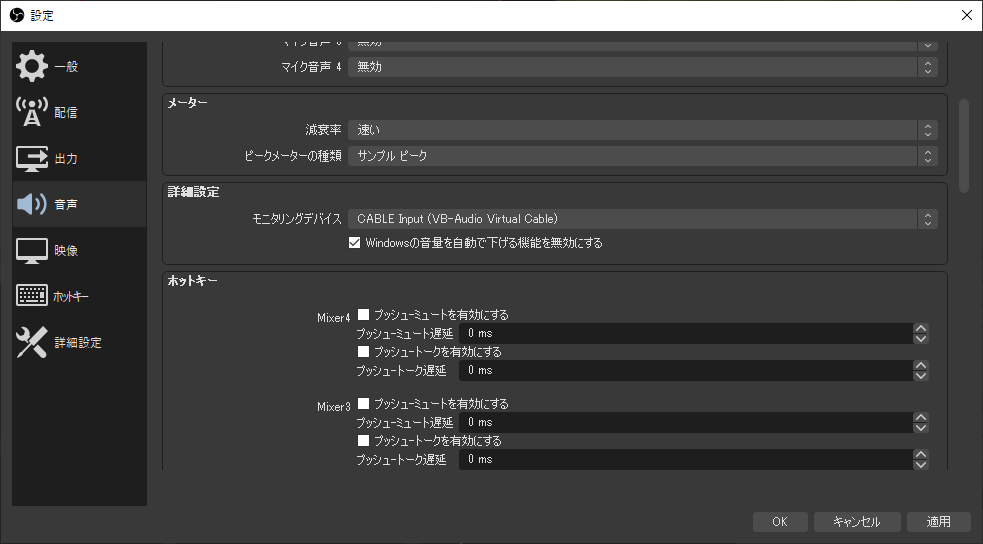983x544 pixels.
Task: Increase Mixer3 プッシュ-ミュート遅延 with up arrow
Action: 920,417
